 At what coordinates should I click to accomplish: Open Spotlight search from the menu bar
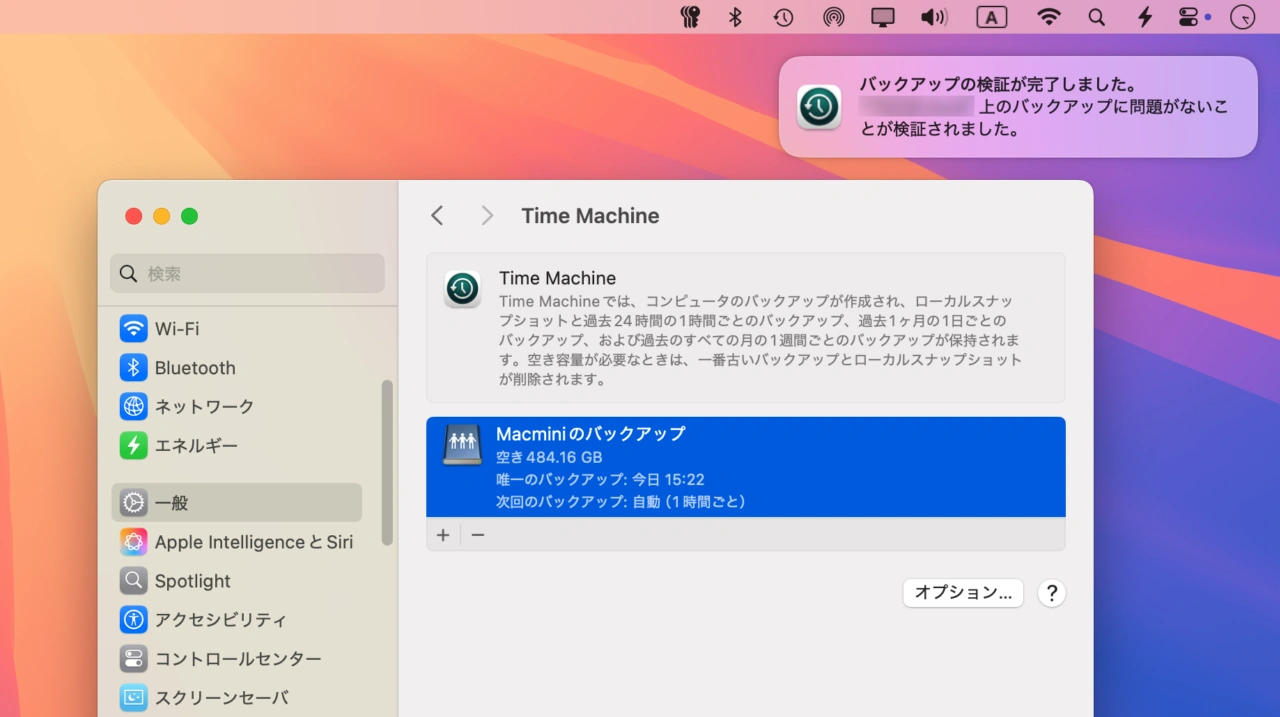click(x=1096, y=16)
